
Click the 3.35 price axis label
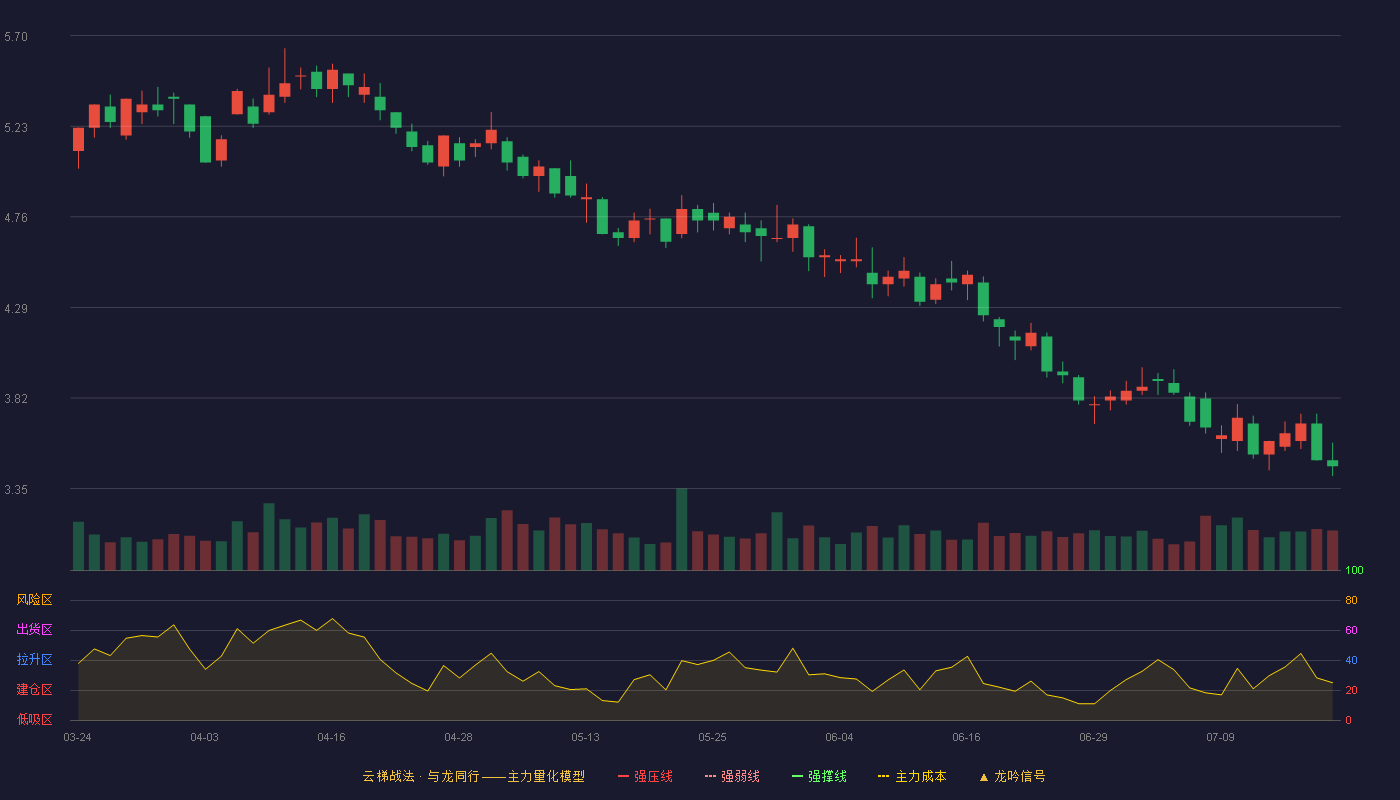coord(16,490)
